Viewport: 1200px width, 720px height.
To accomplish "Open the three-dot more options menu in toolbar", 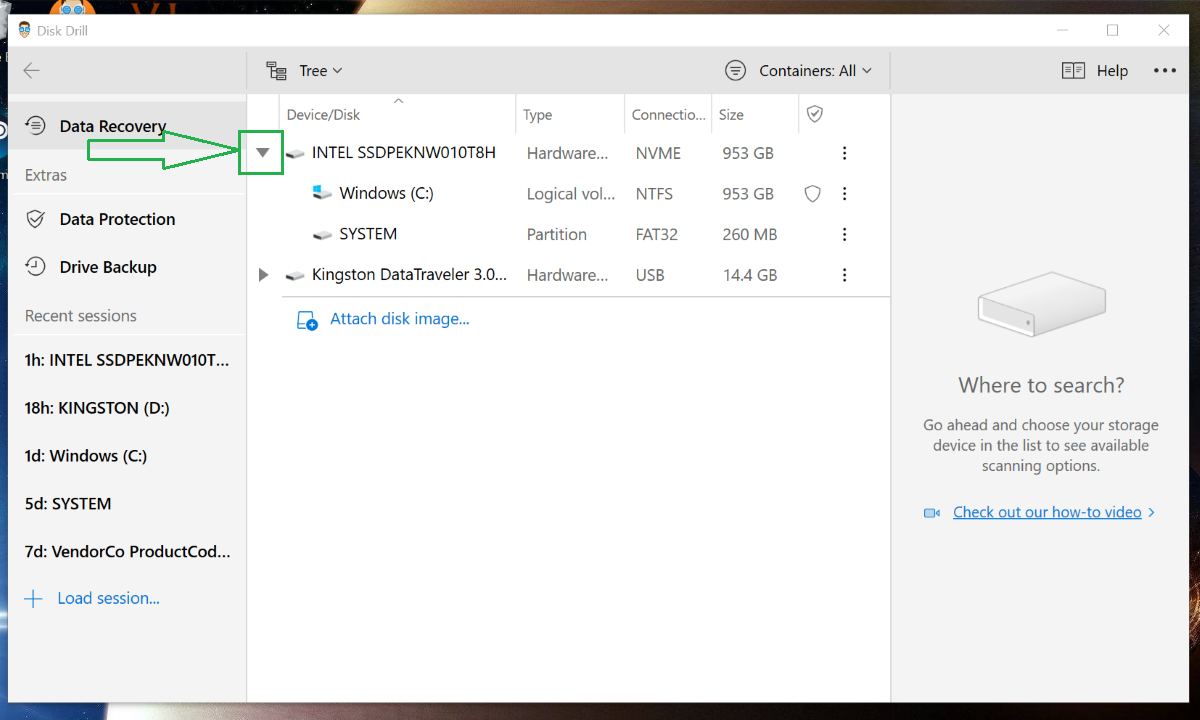I will 1165,71.
